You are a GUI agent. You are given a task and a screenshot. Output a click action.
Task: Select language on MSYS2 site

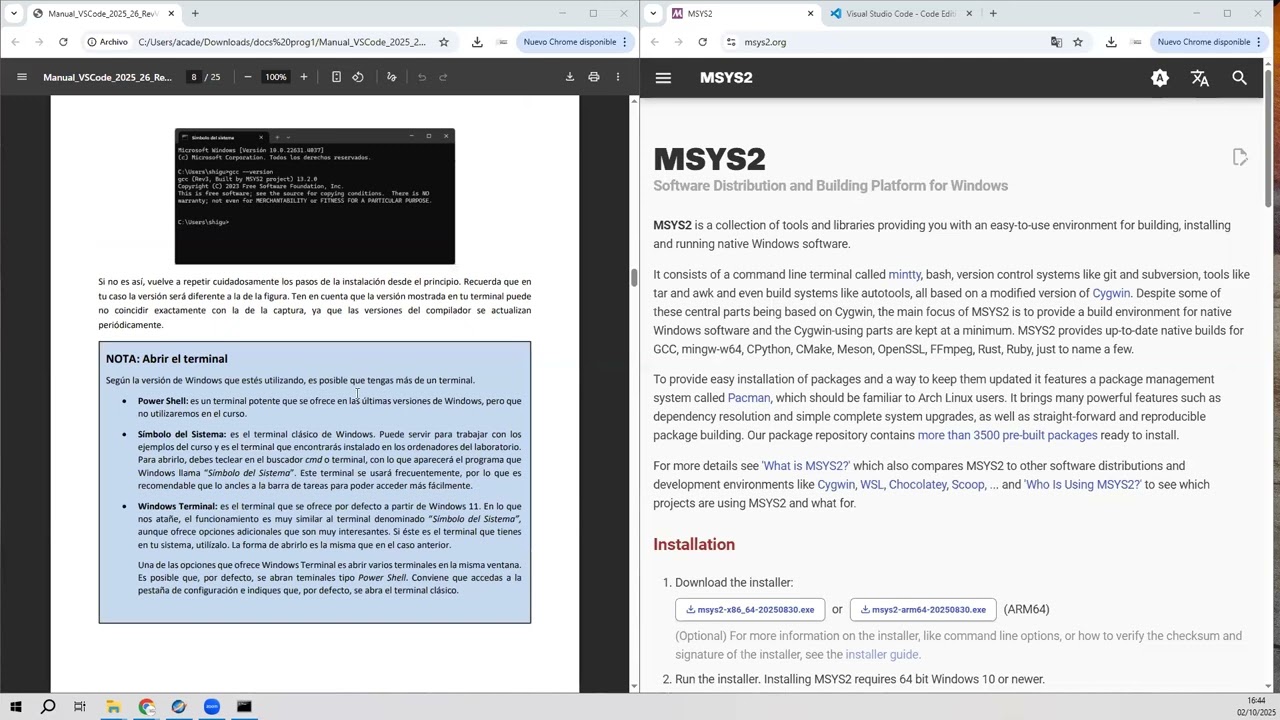pyautogui.click(x=1200, y=78)
